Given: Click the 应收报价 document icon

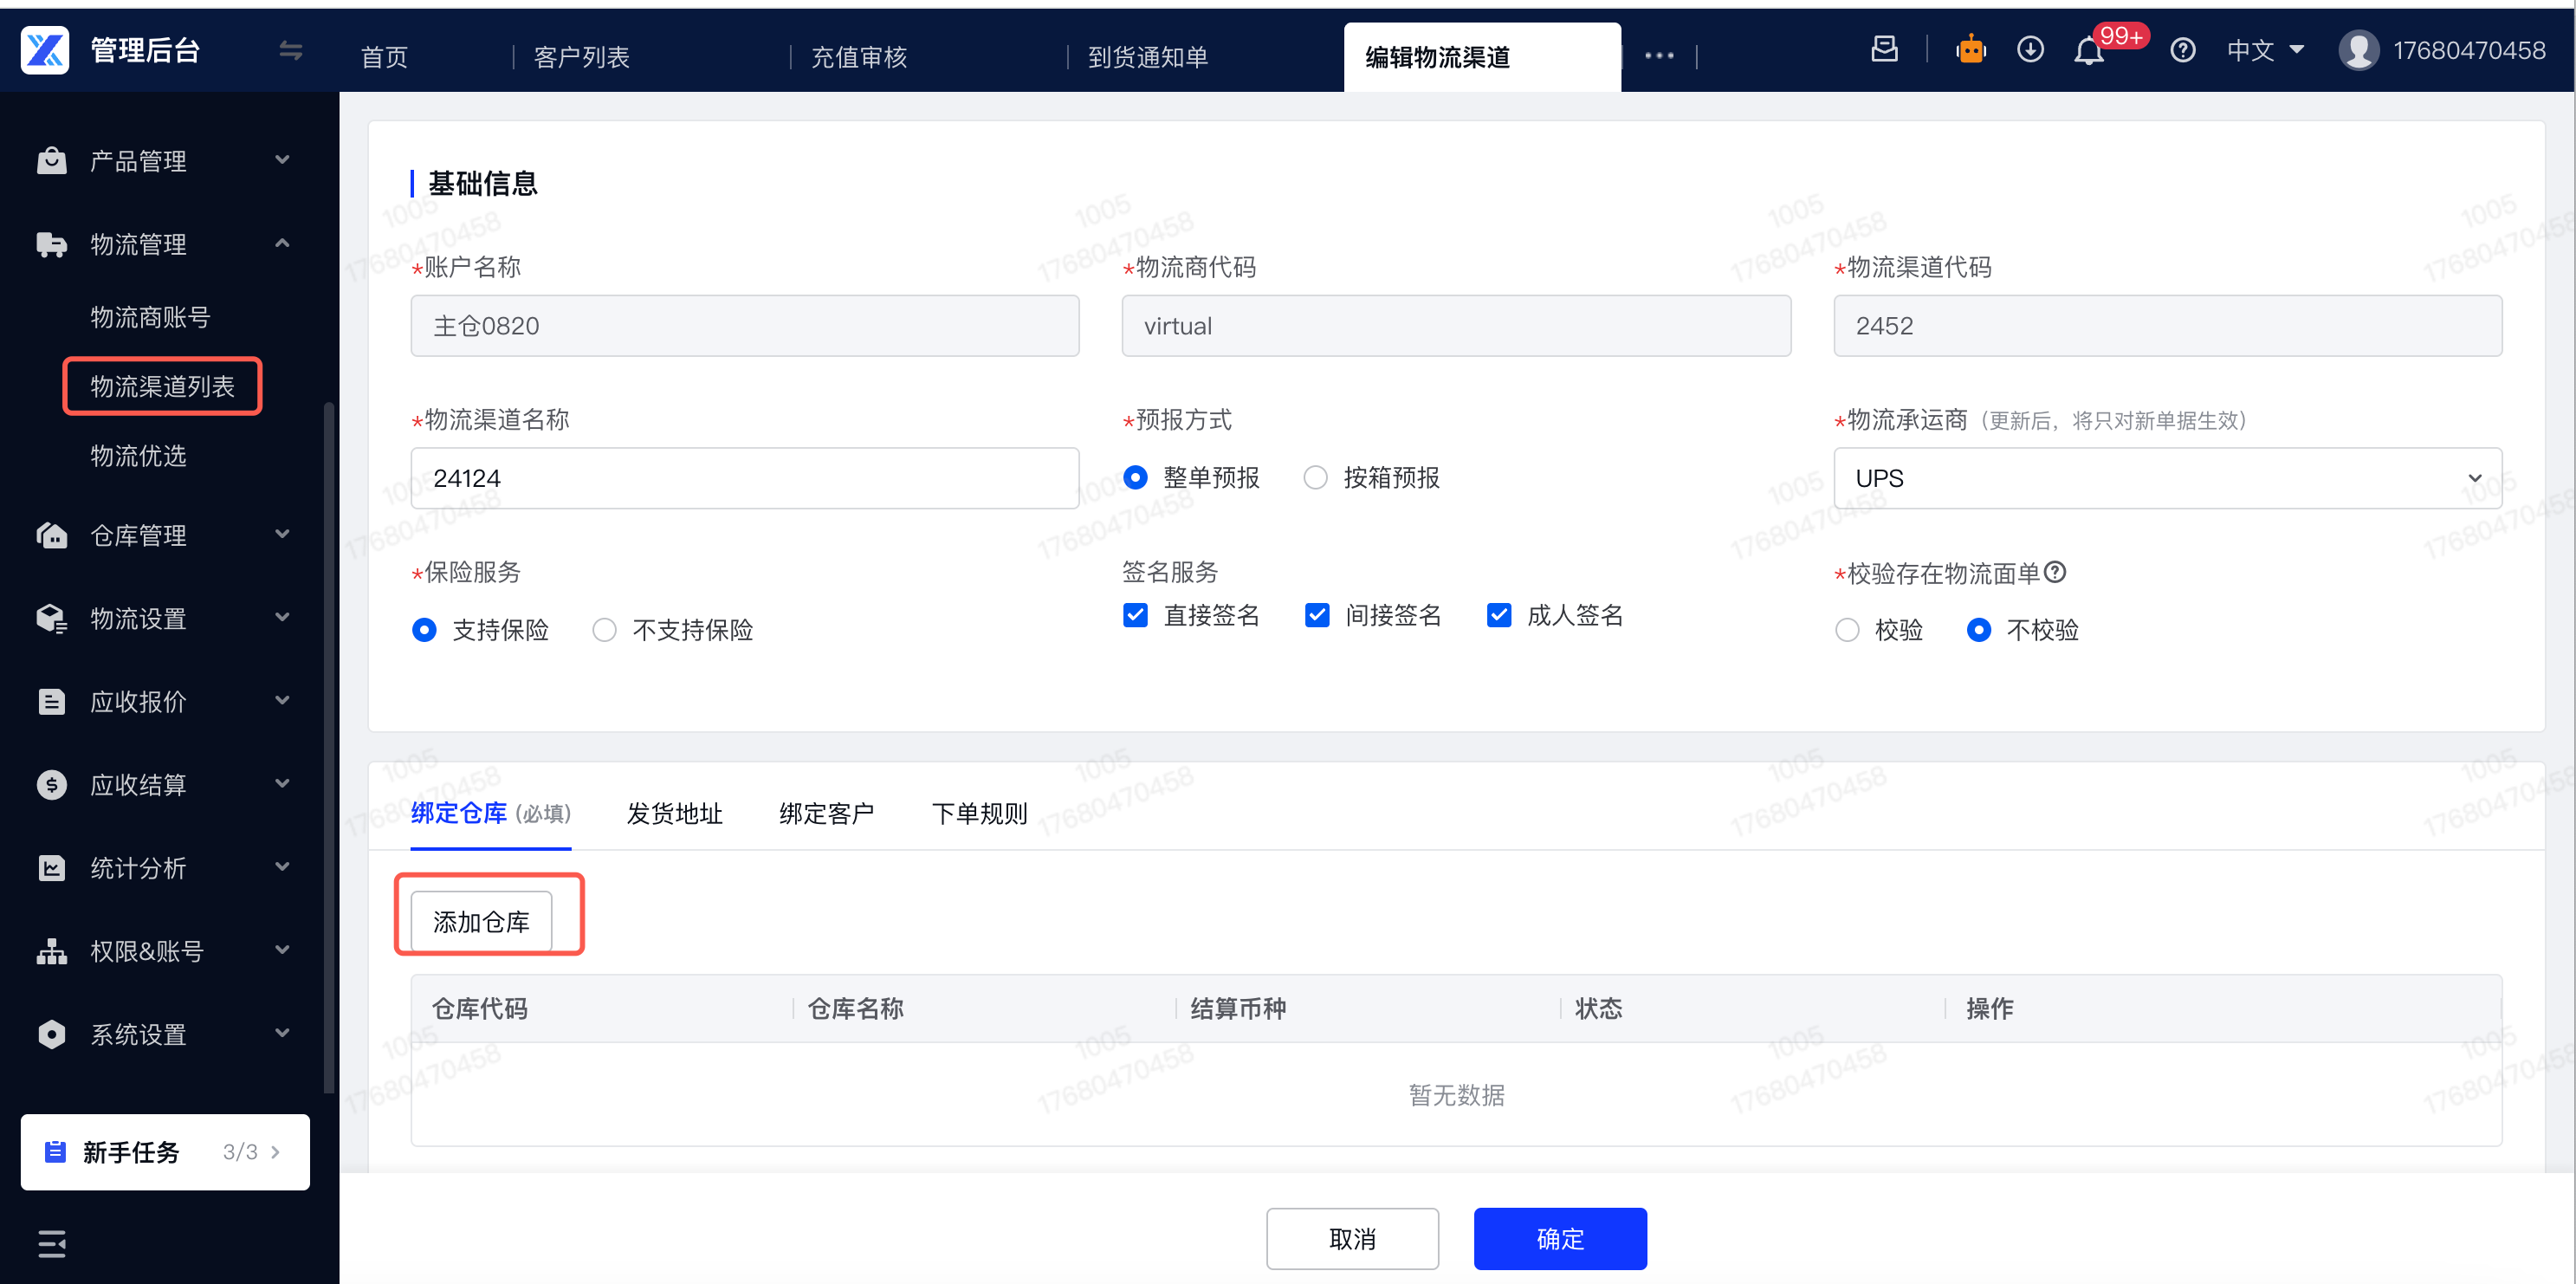Looking at the screenshot, I should [x=51, y=702].
